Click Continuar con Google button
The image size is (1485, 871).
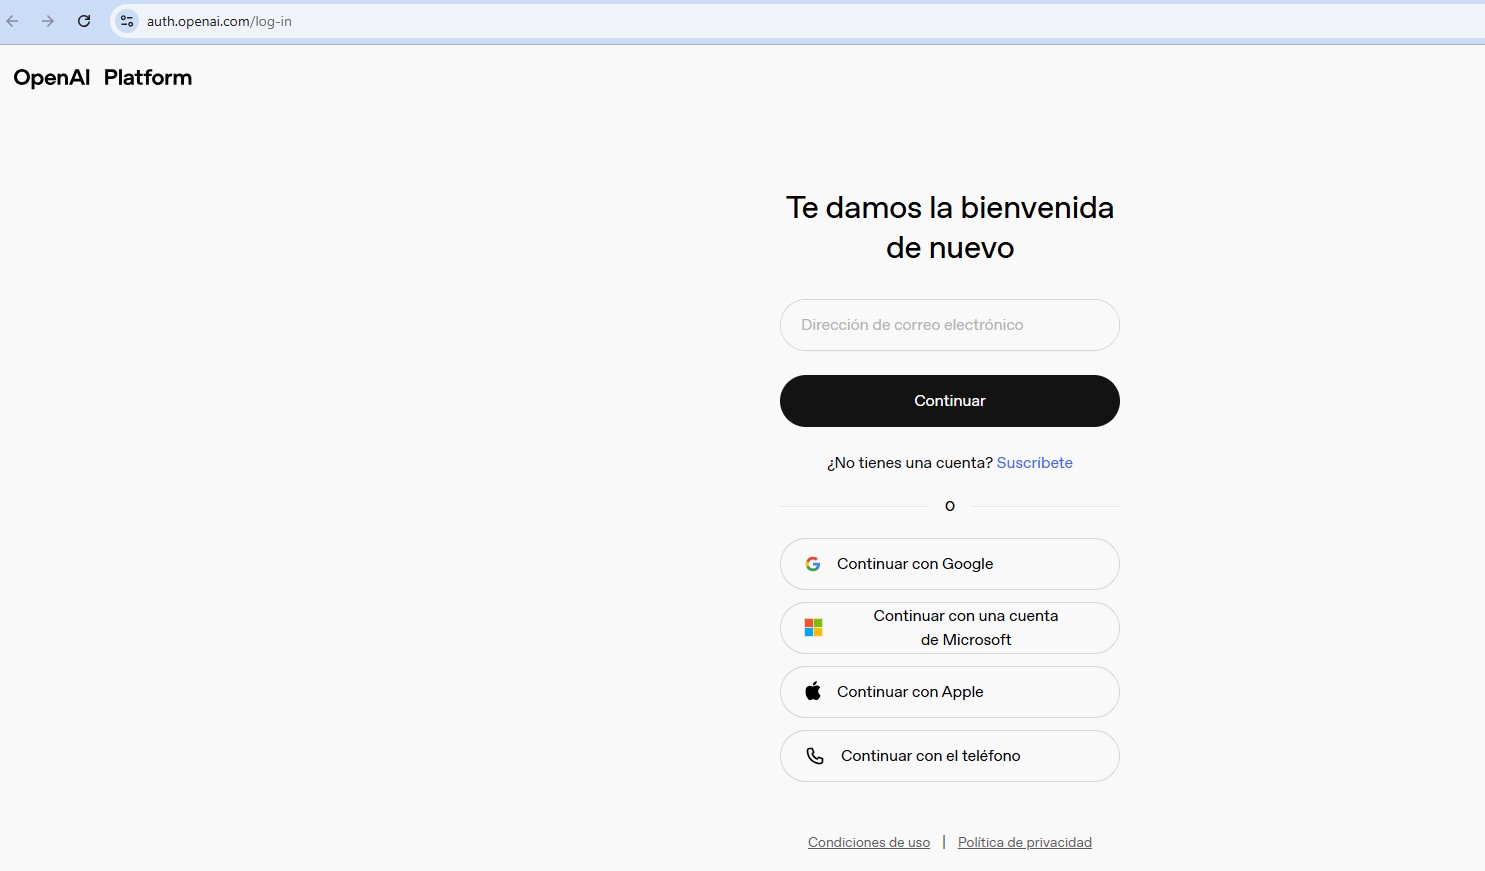pyautogui.click(x=950, y=564)
